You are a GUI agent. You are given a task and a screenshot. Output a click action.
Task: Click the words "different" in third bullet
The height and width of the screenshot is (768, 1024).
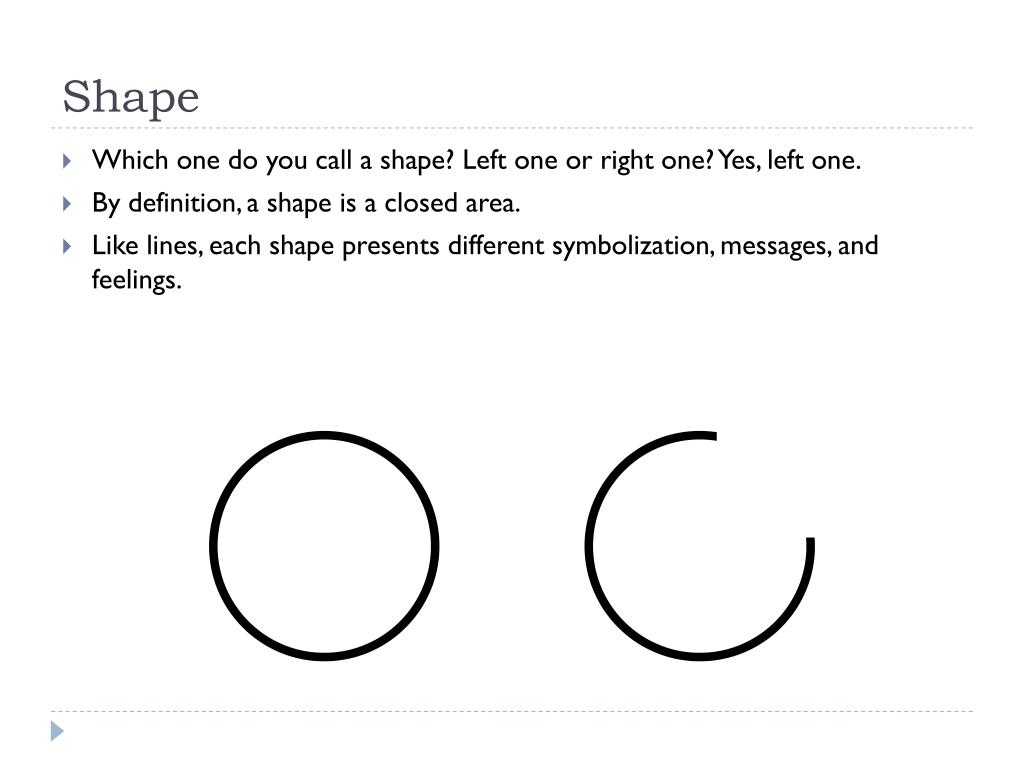[496, 246]
